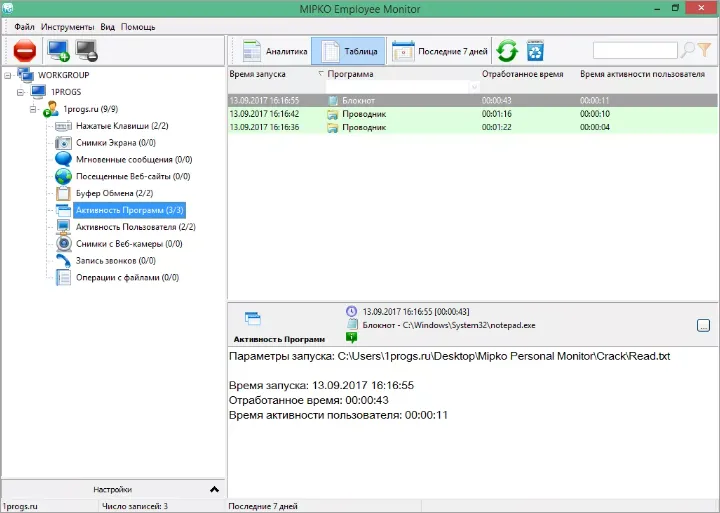Click the Буфер Обмена clipboard icon

pyautogui.click(x=63, y=193)
